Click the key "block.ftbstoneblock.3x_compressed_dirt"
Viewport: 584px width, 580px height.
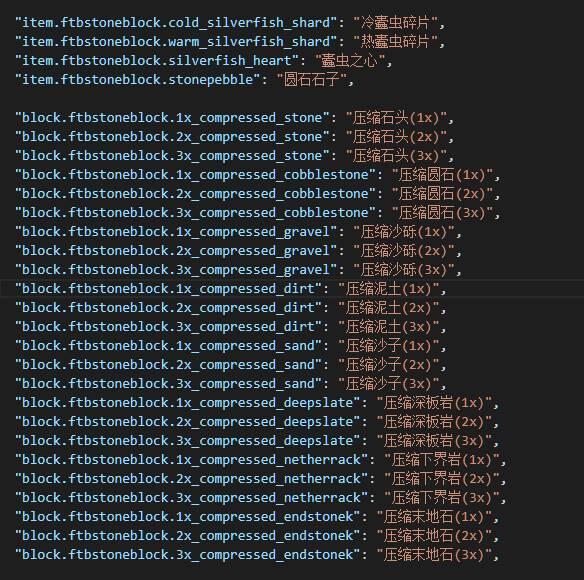pyautogui.click(x=169, y=327)
